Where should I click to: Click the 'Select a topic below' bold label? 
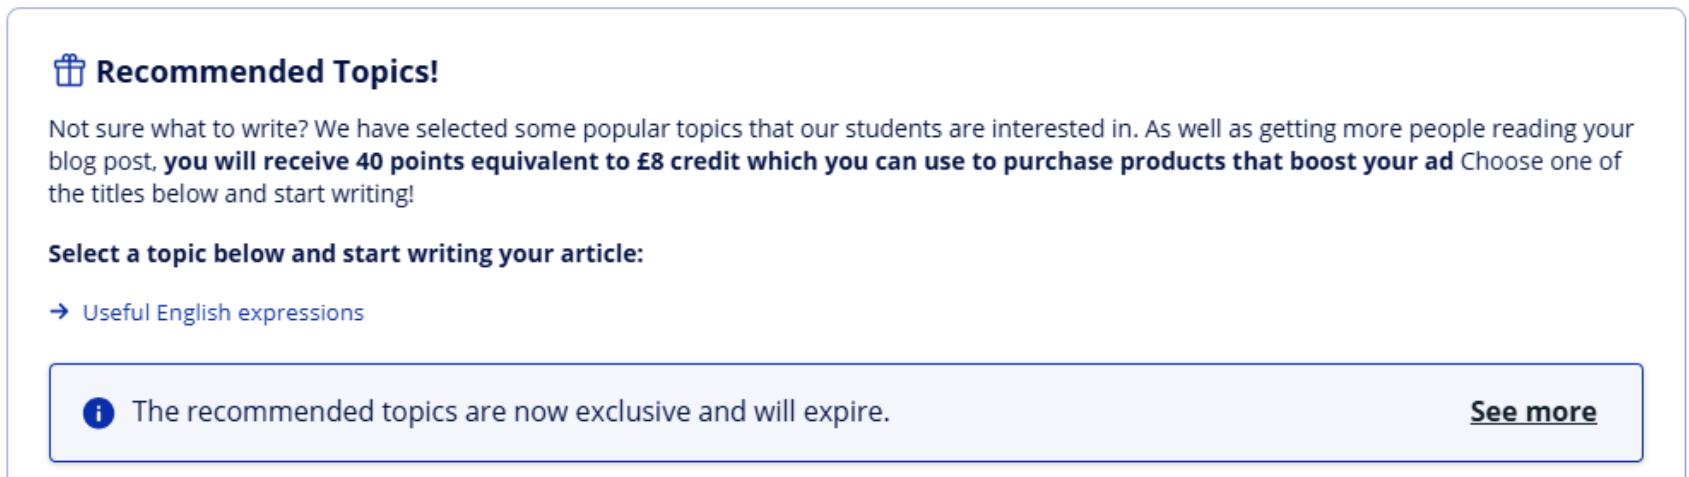[346, 254]
